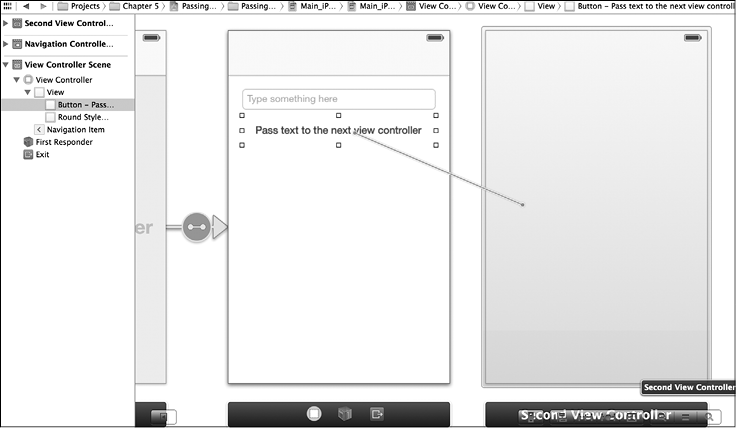Click the 'Pass text to the next view controller' button
The width and height of the screenshot is (736, 428).
tap(338, 131)
